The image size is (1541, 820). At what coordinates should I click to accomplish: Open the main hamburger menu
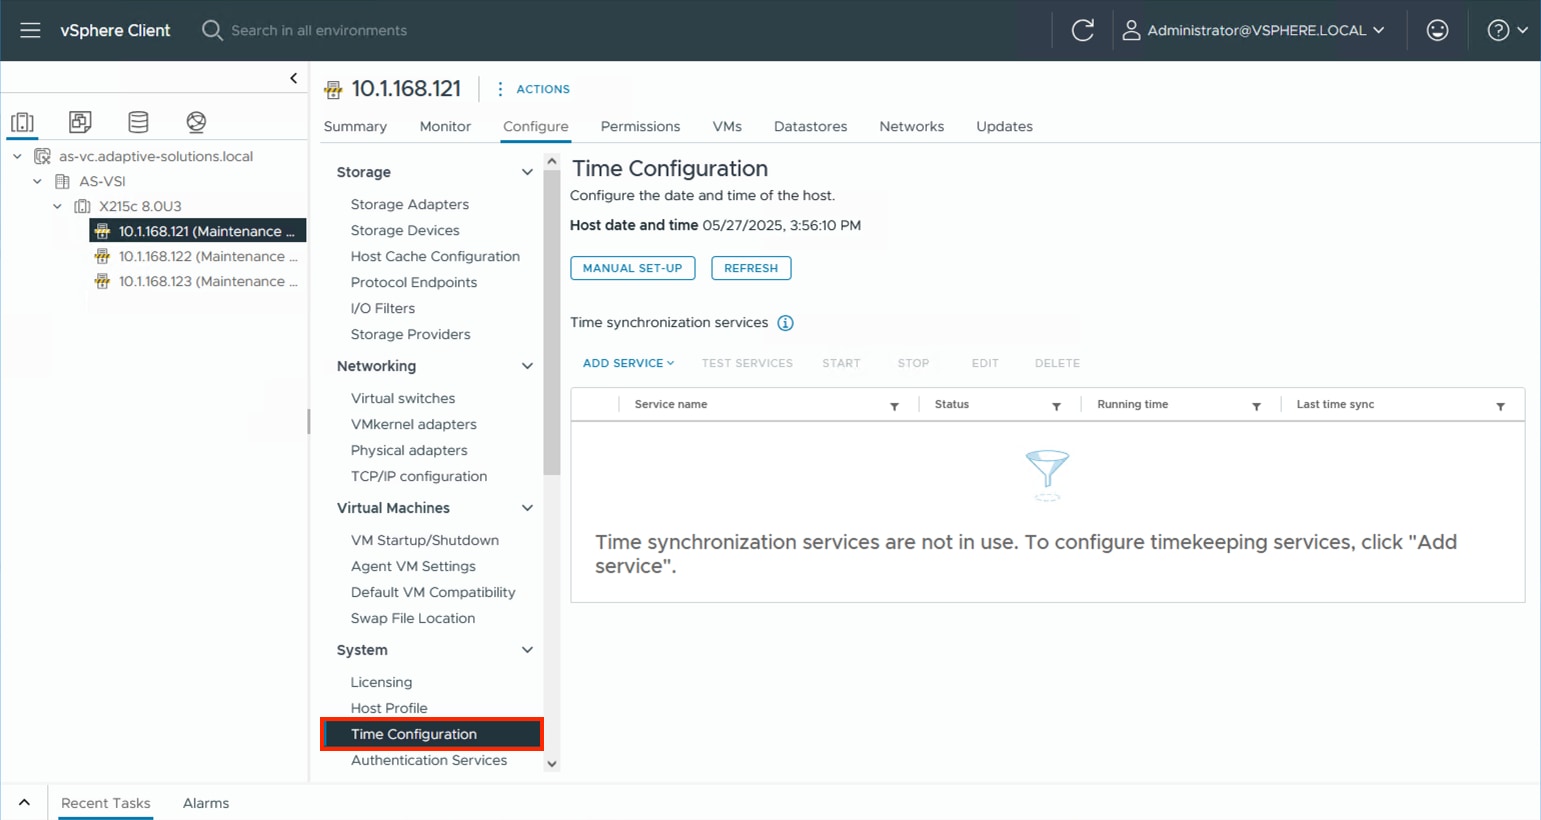click(x=29, y=30)
